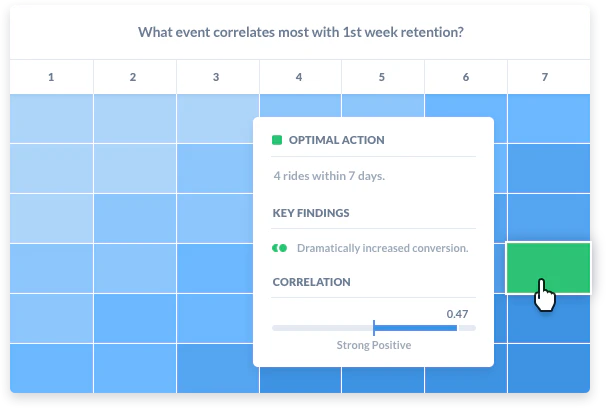Click 'Dramatically increased conversion' finding
The width and height of the screenshot is (606, 408).
point(383,248)
